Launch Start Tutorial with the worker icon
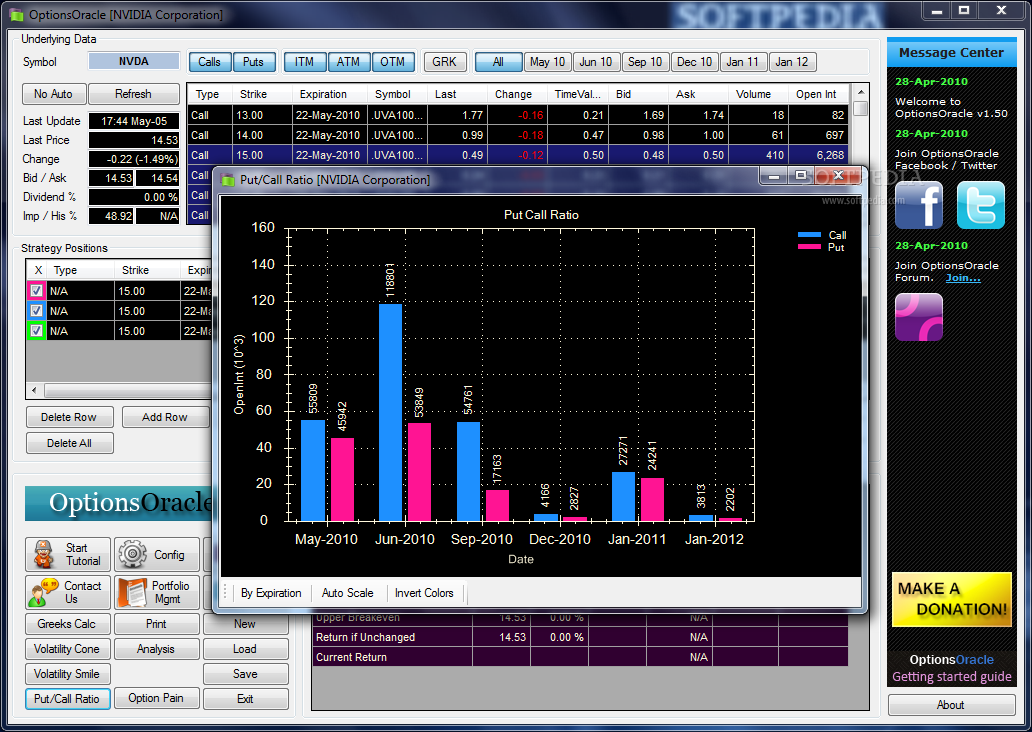 [x=68, y=554]
